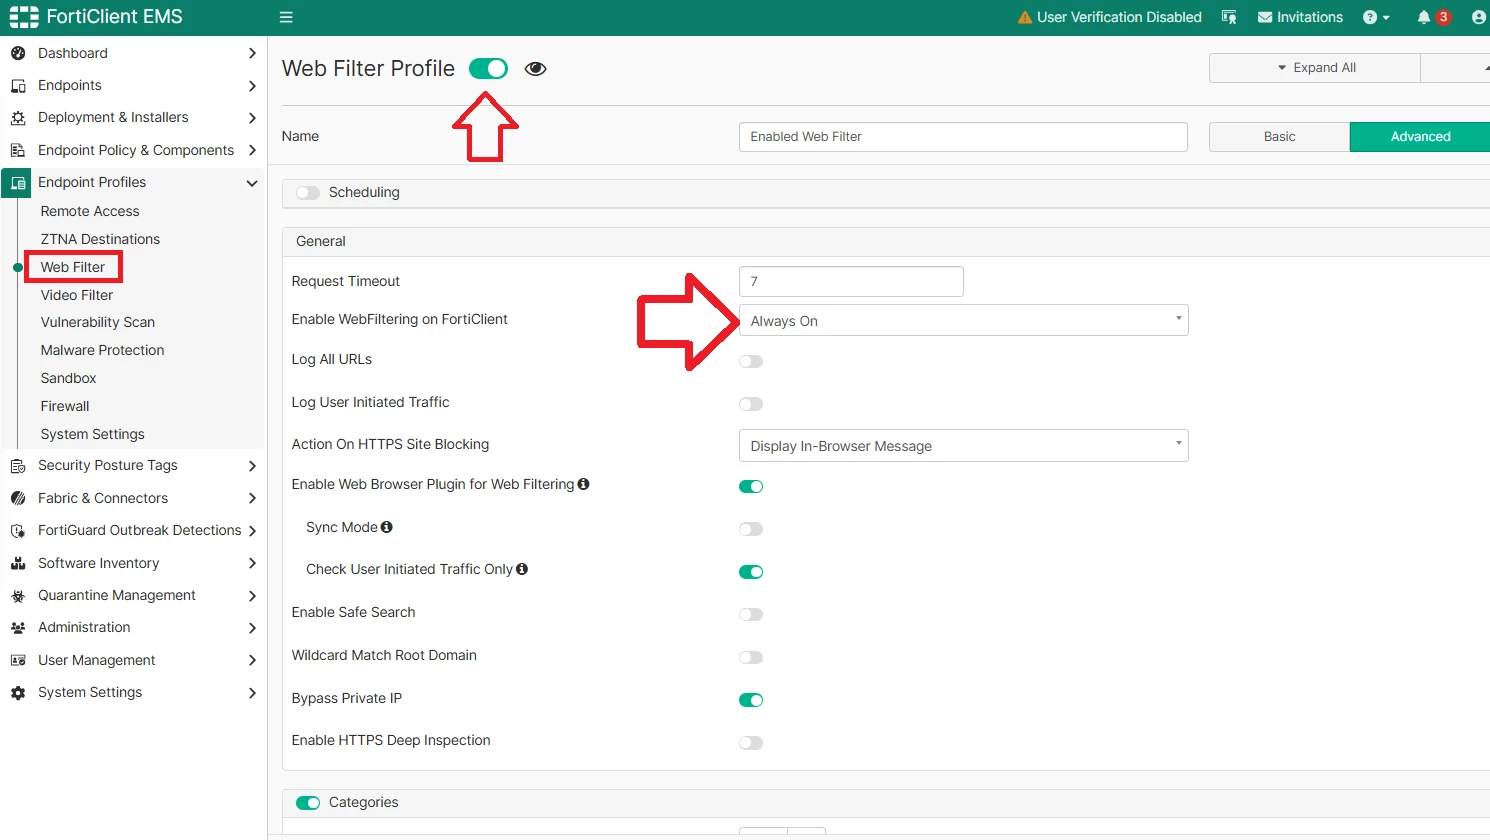Image resolution: width=1490 pixels, height=840 pixels.
Task: Expand the Administration chevron
Action: (252, 628)
